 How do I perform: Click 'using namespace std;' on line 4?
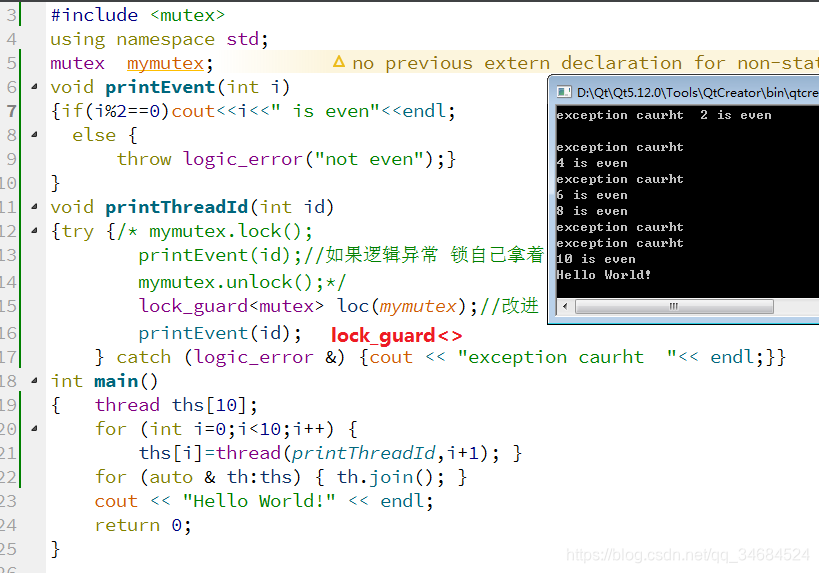click(159, 39)
